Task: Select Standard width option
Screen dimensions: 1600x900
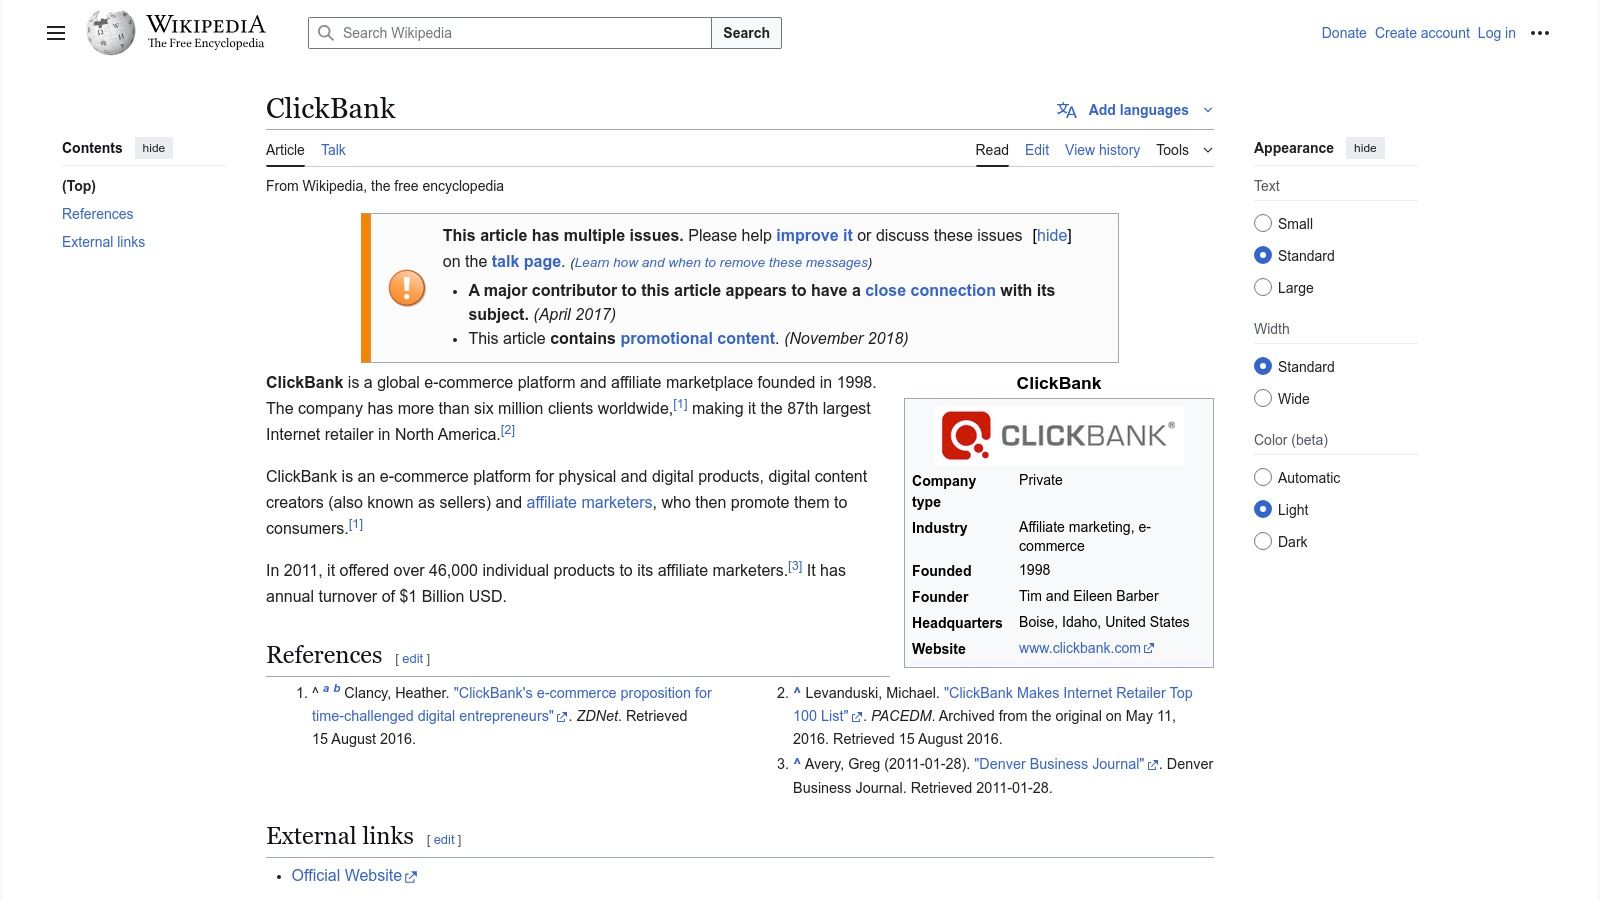Action: (x=1263, y=366)
